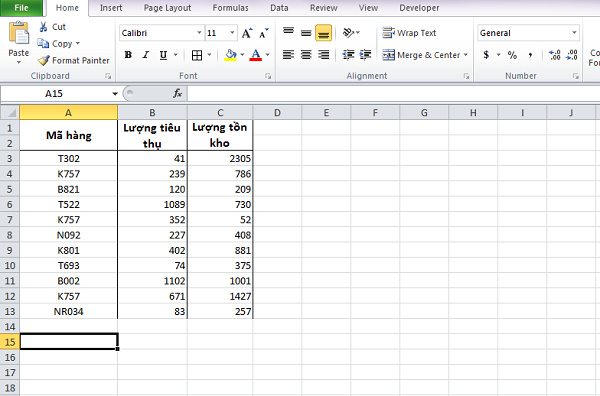Click Wrap Text button
Viewport: 600px width, 396px height.
pyautogui.click(x=409, y=33)
